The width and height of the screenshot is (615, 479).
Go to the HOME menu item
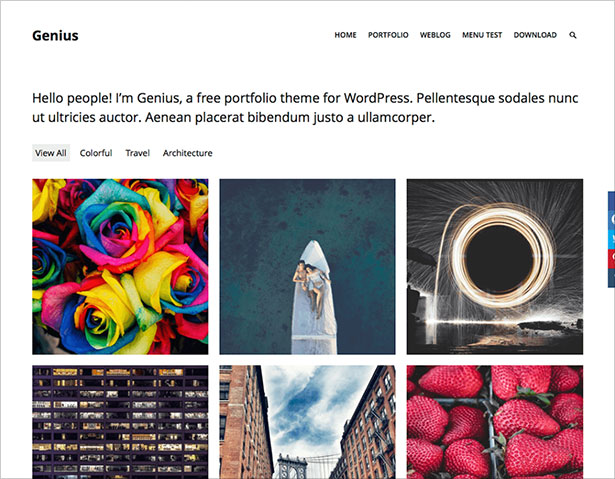coord(345,35)
